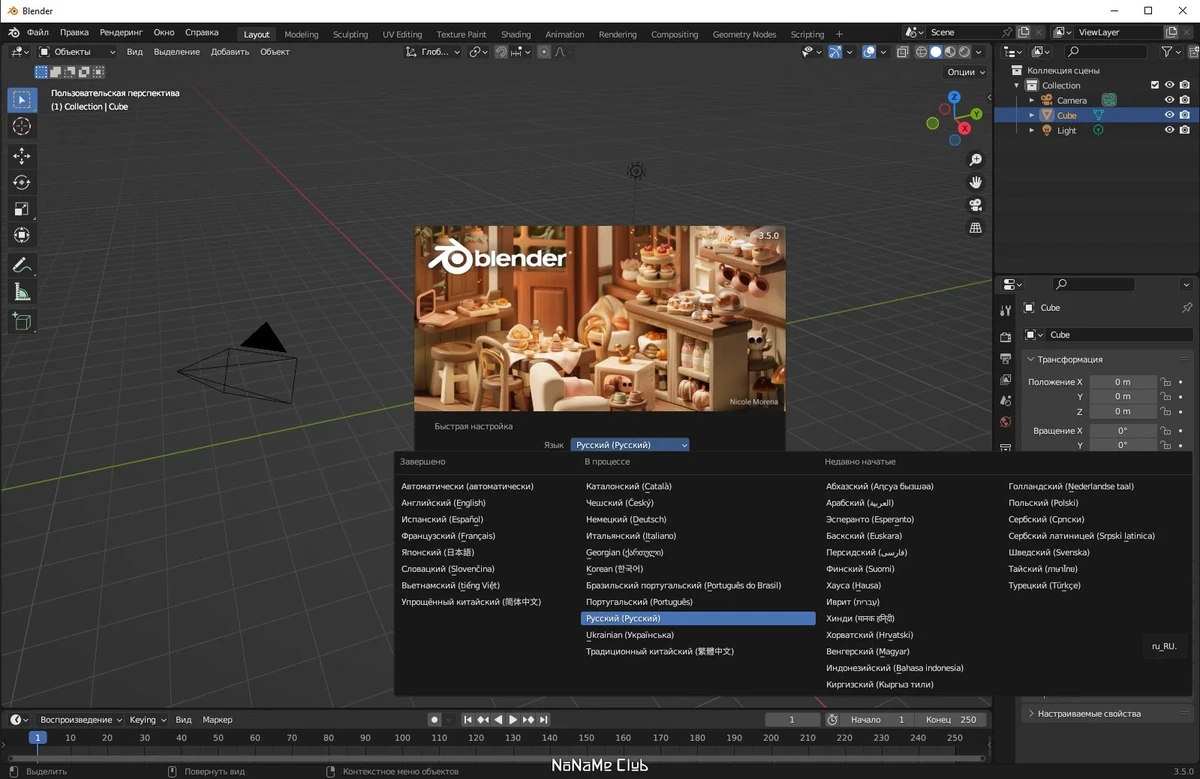1200x779 pixels.
Task: Choose the Measure ruler tool
Action: click(22, 292)
